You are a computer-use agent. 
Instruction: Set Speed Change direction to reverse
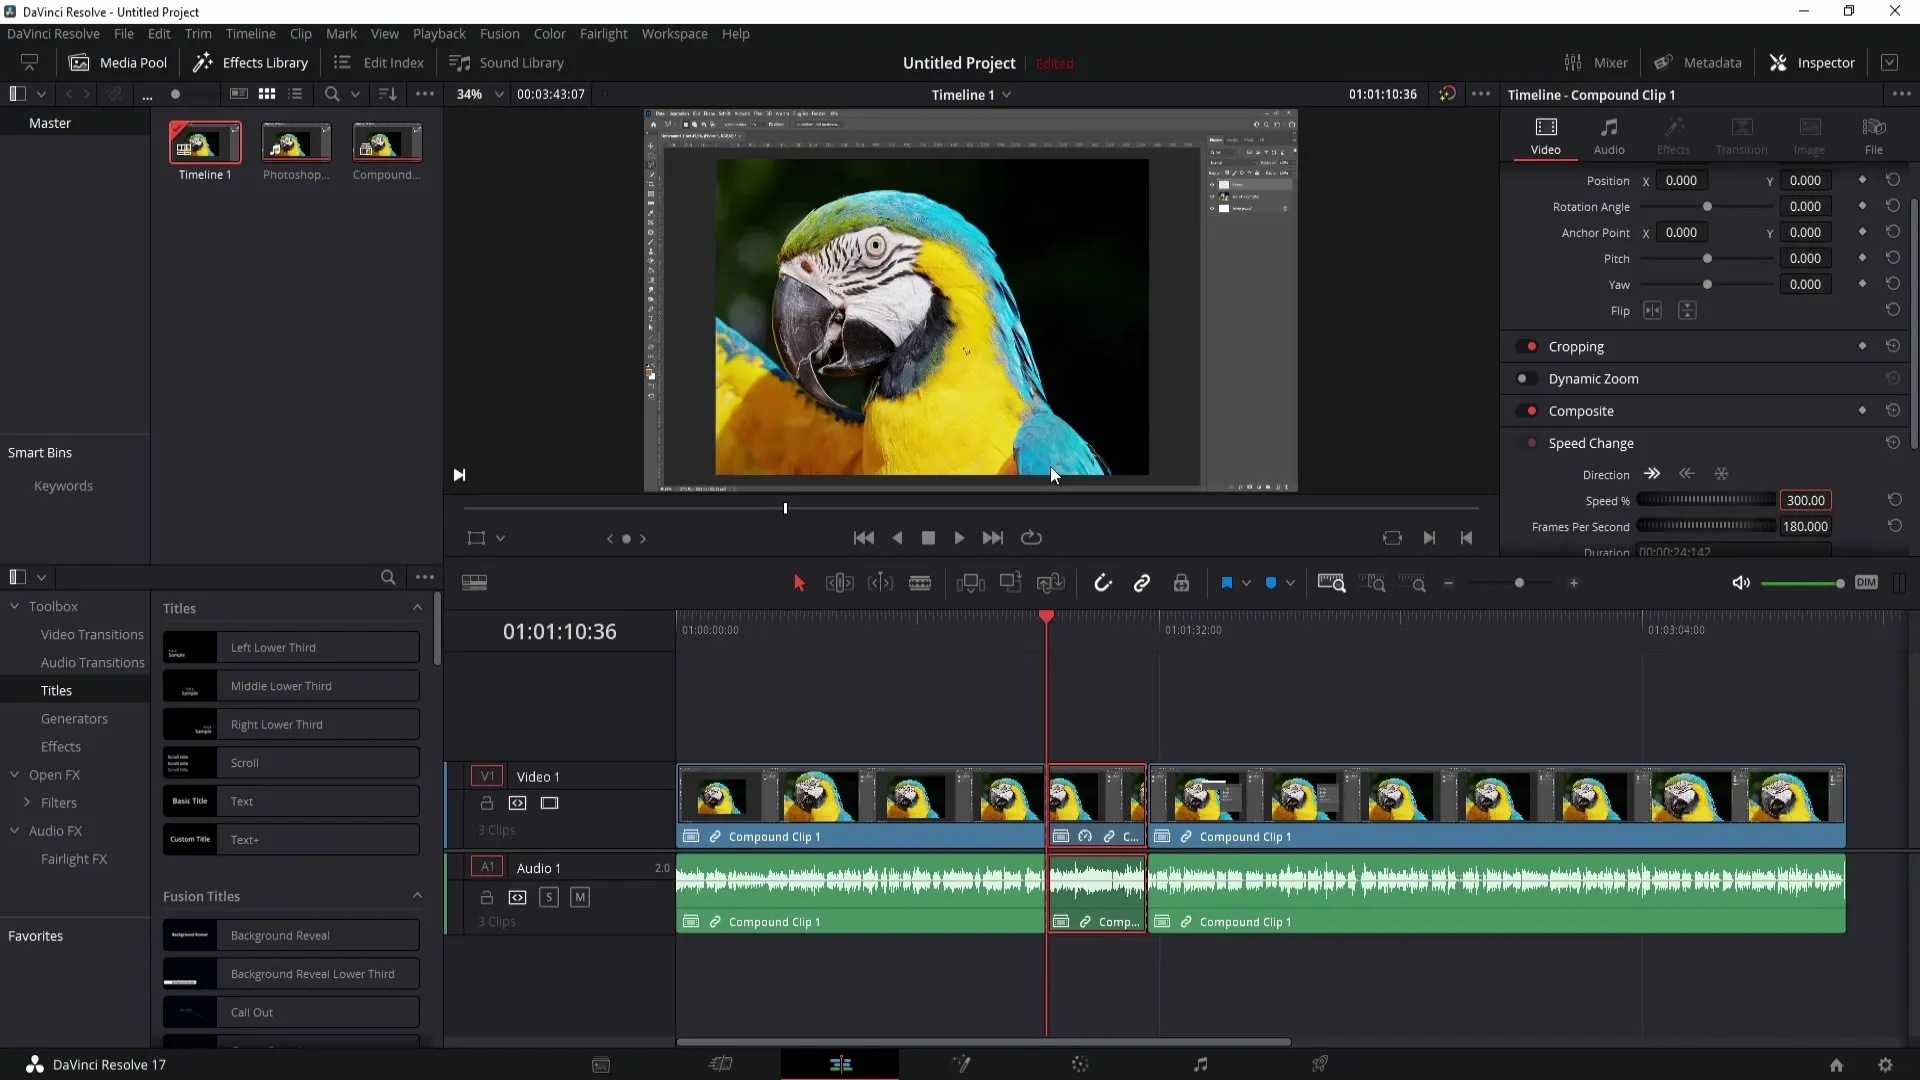(1687, 474)
